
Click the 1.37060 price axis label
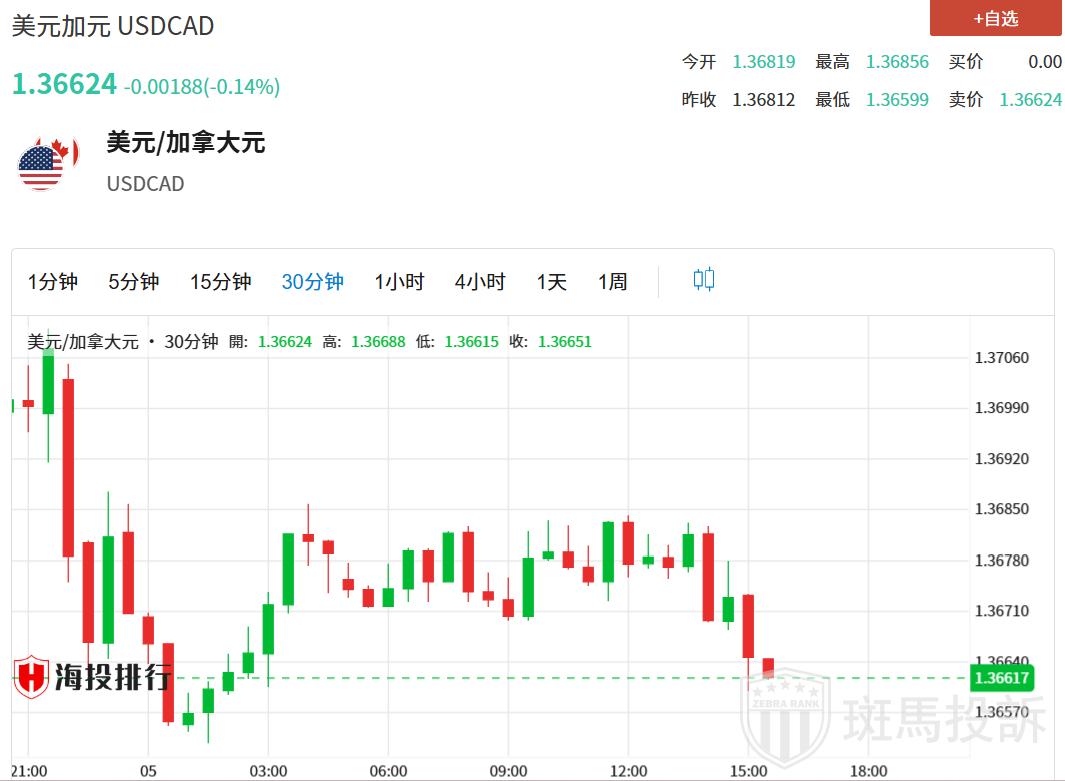1001,358
